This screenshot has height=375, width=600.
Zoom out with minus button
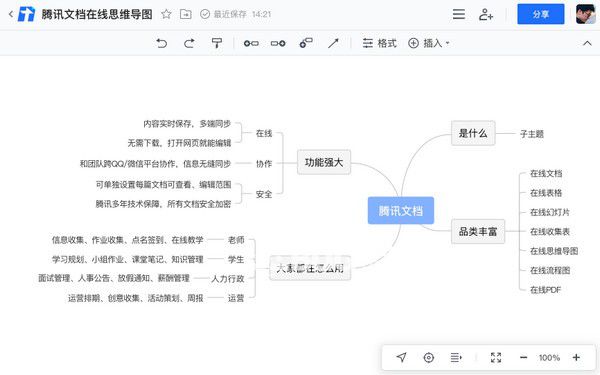(x=523, y=357)
